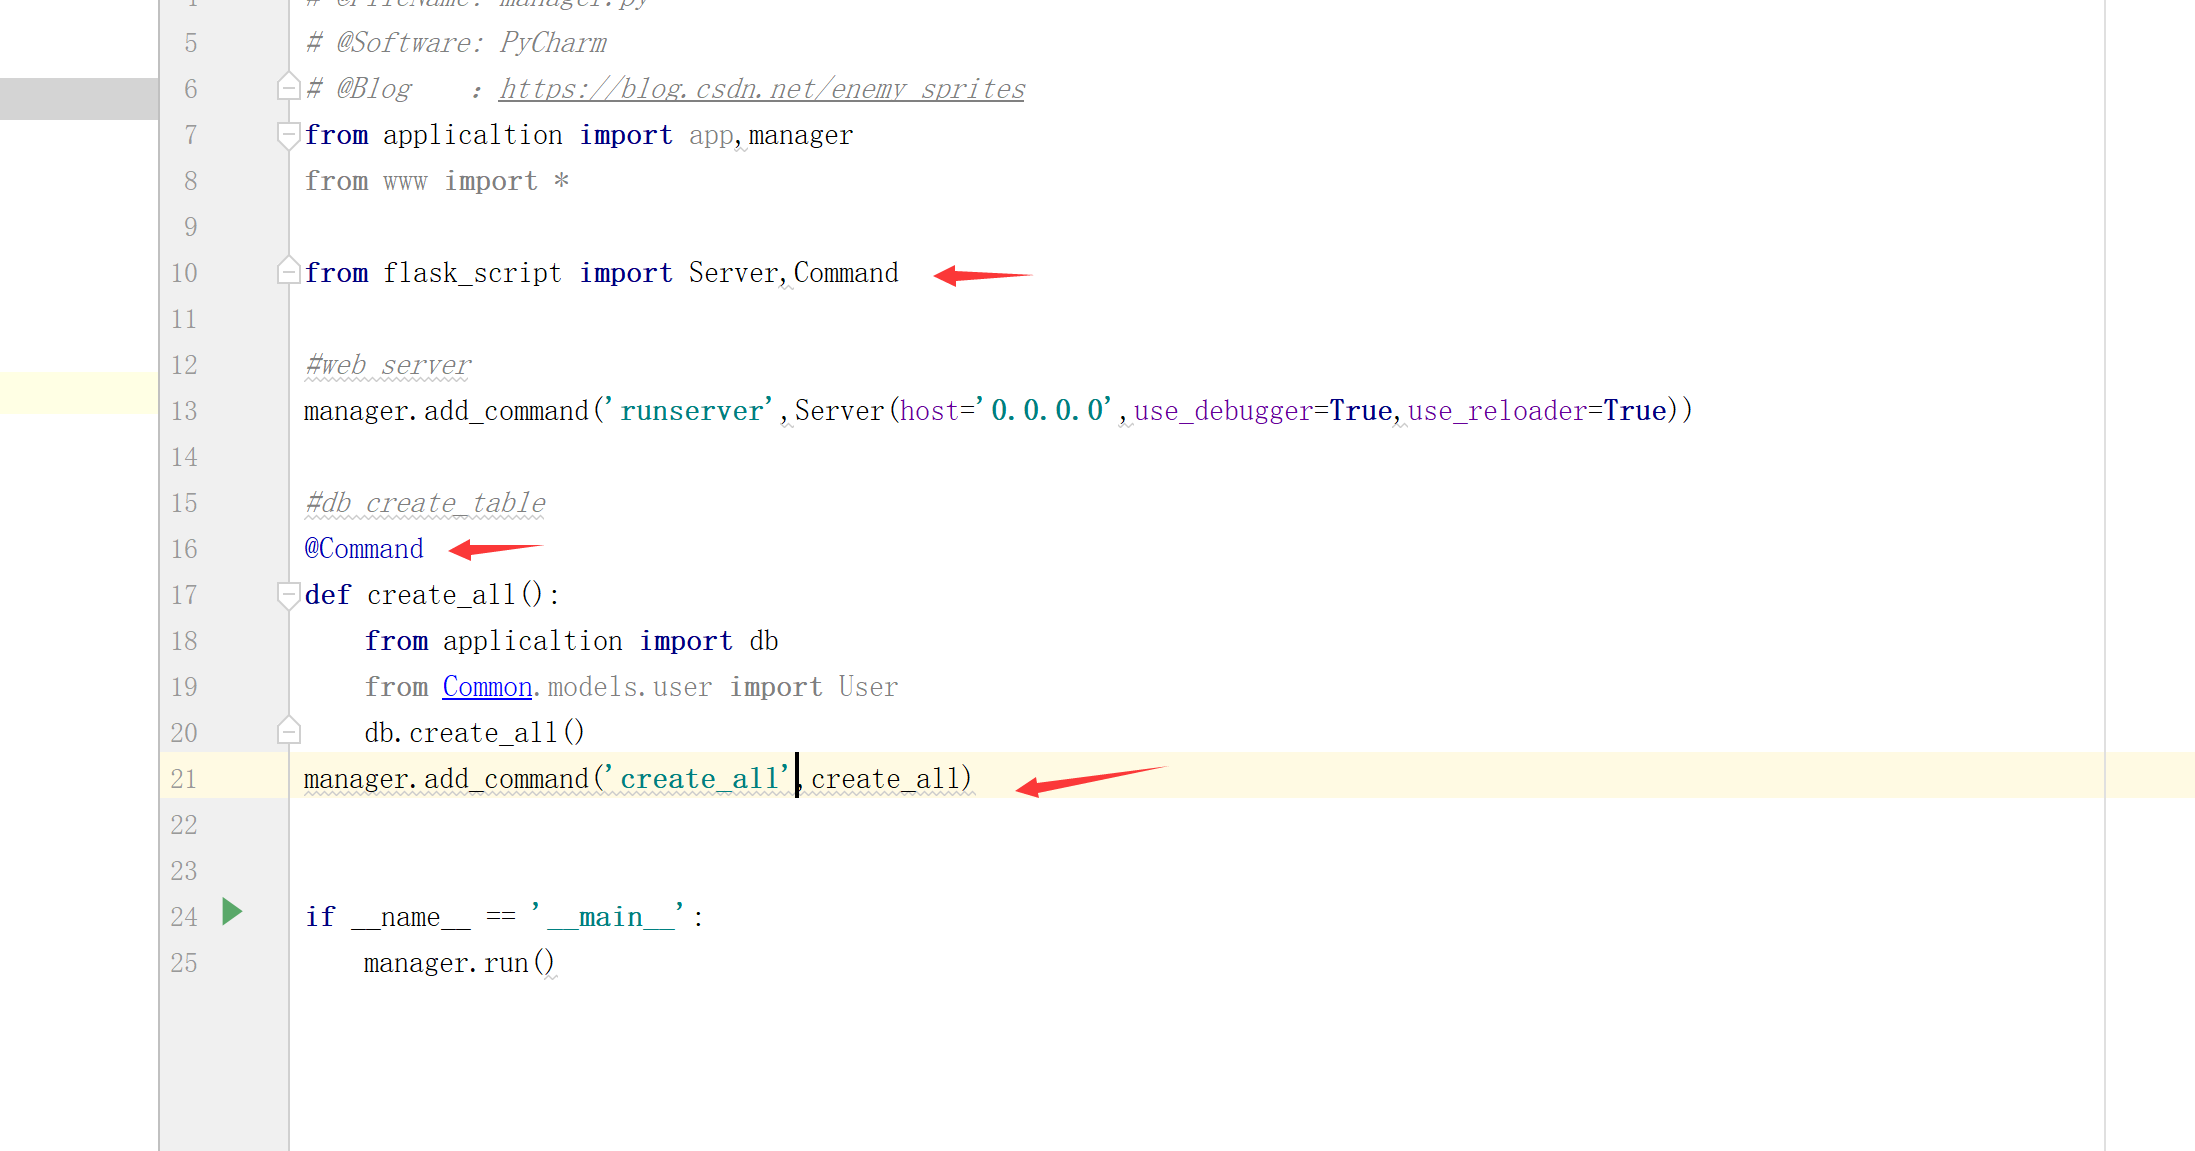Collapse the create_all function at line 17
The width and height of the screenshot is (2195, 1151).
coord(288,595)
